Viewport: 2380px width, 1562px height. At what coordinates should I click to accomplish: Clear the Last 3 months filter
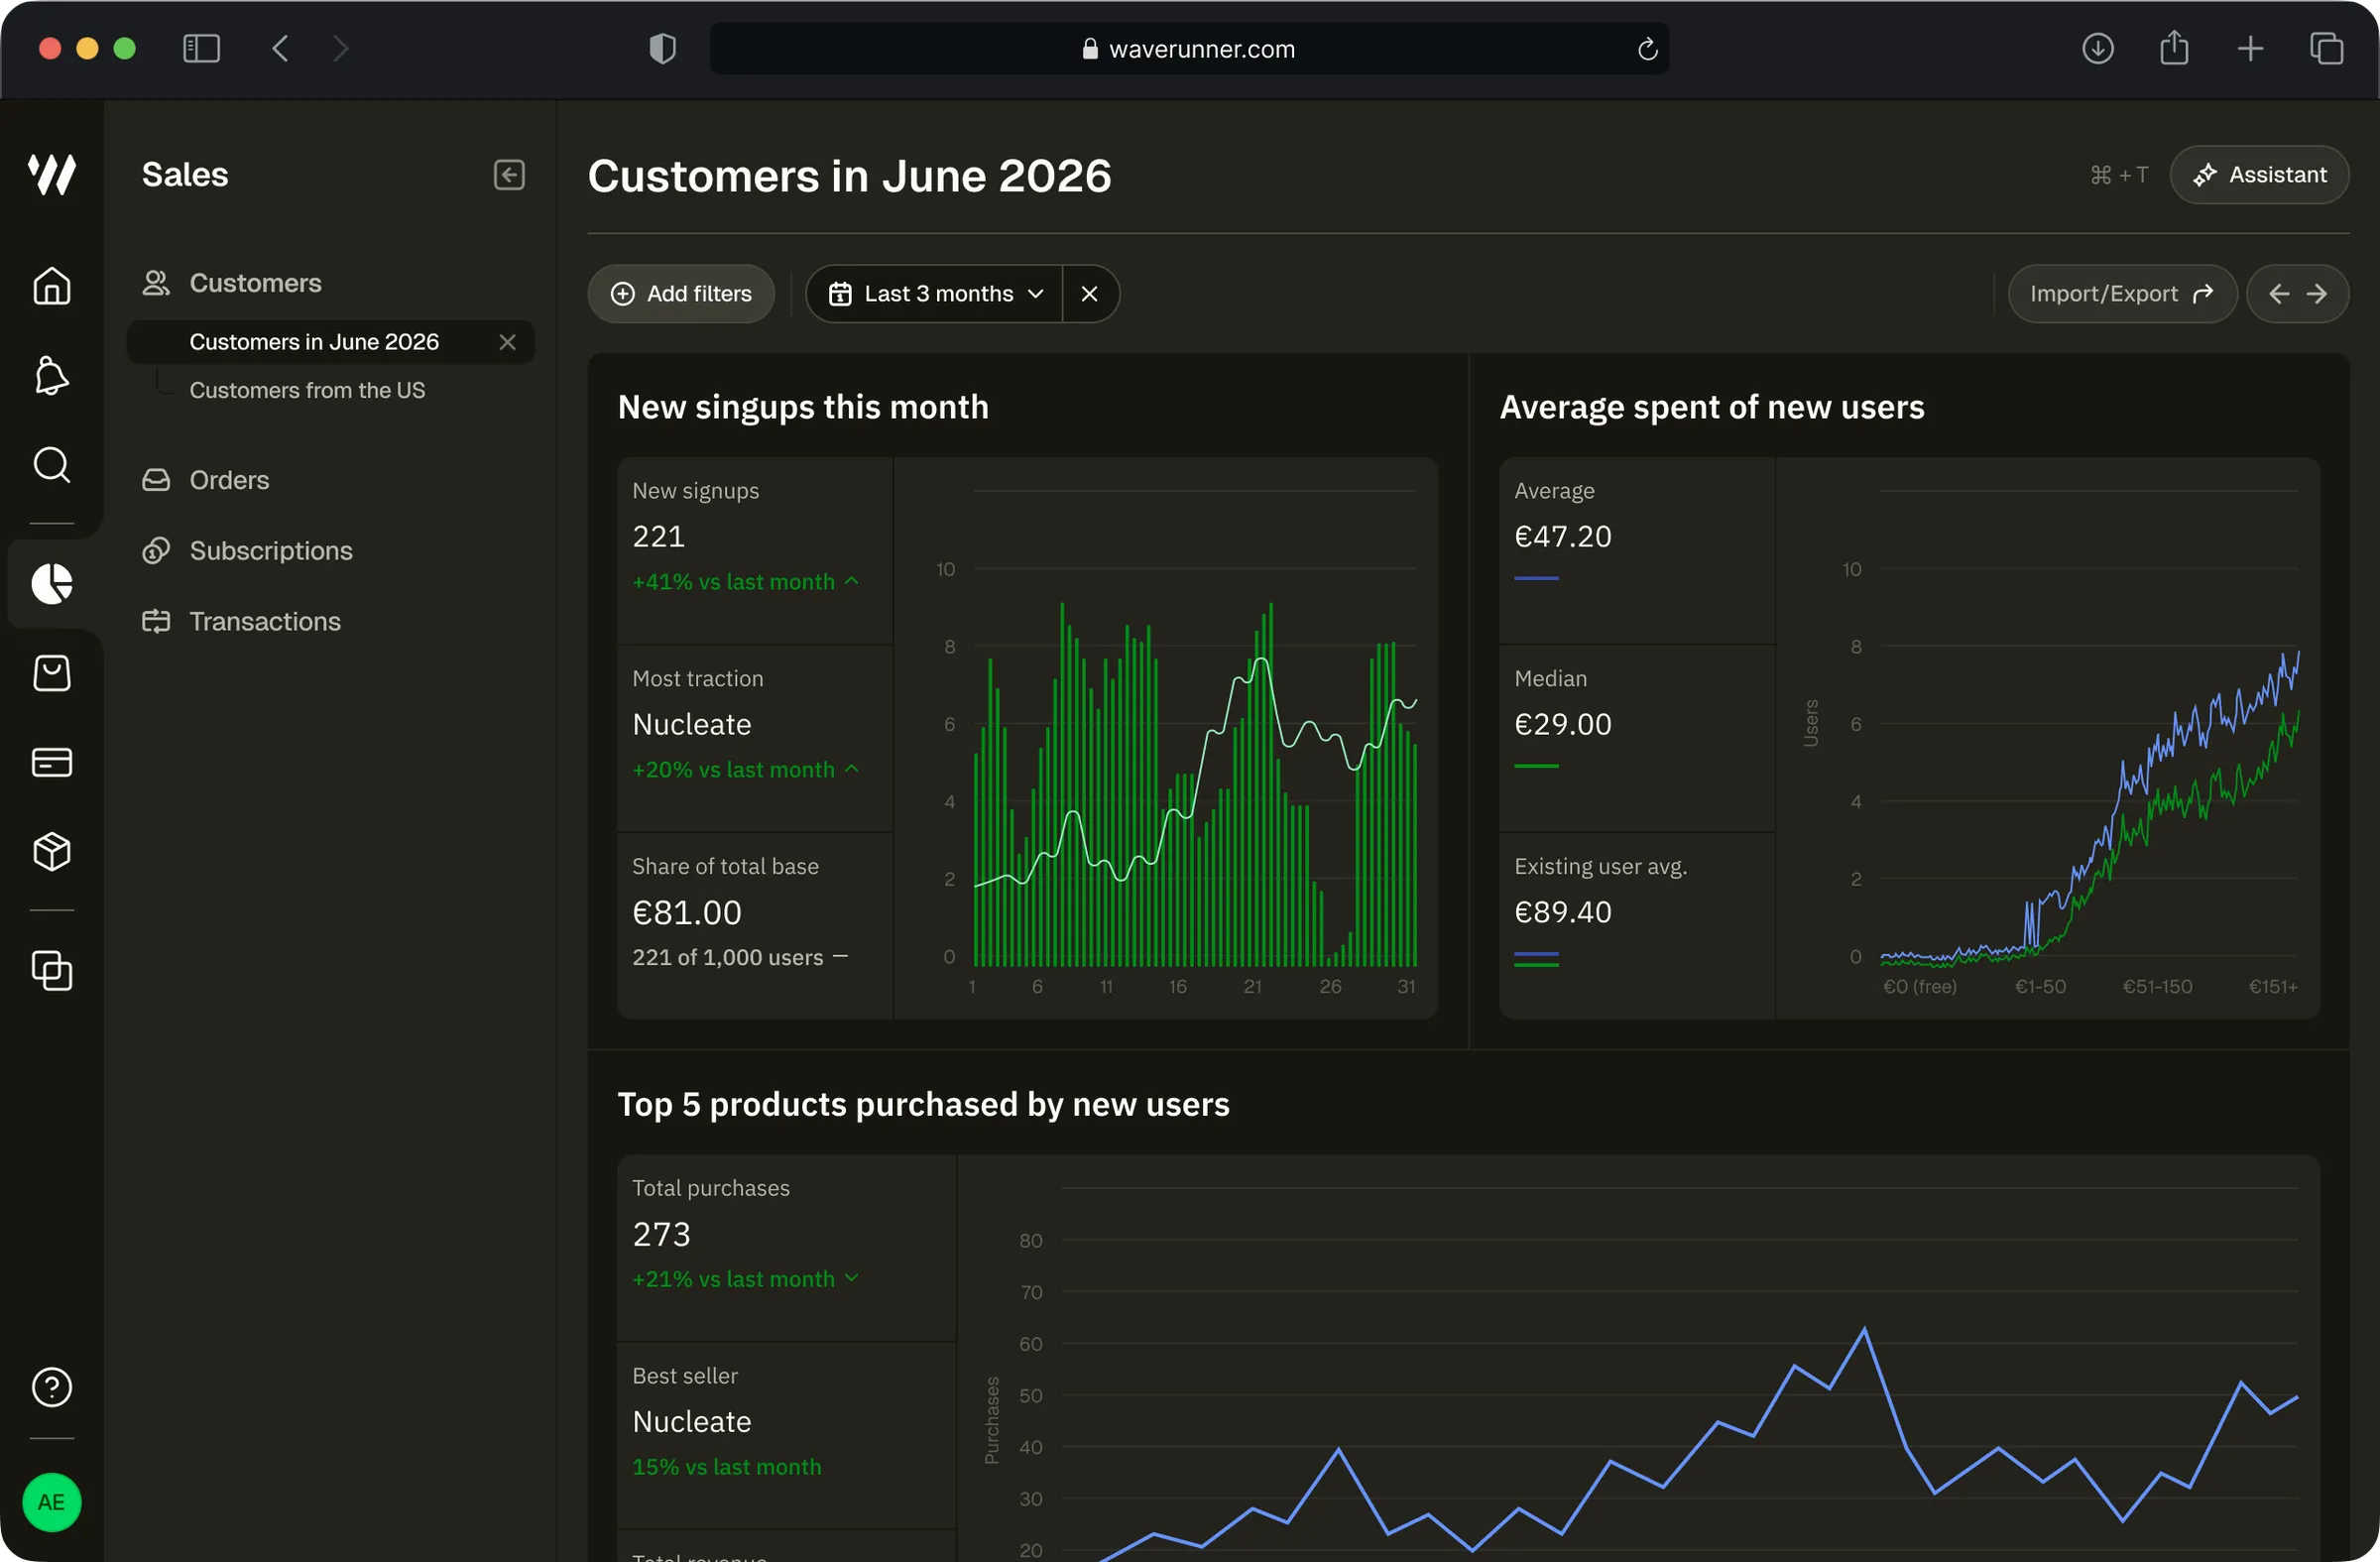coord(1089,294)
